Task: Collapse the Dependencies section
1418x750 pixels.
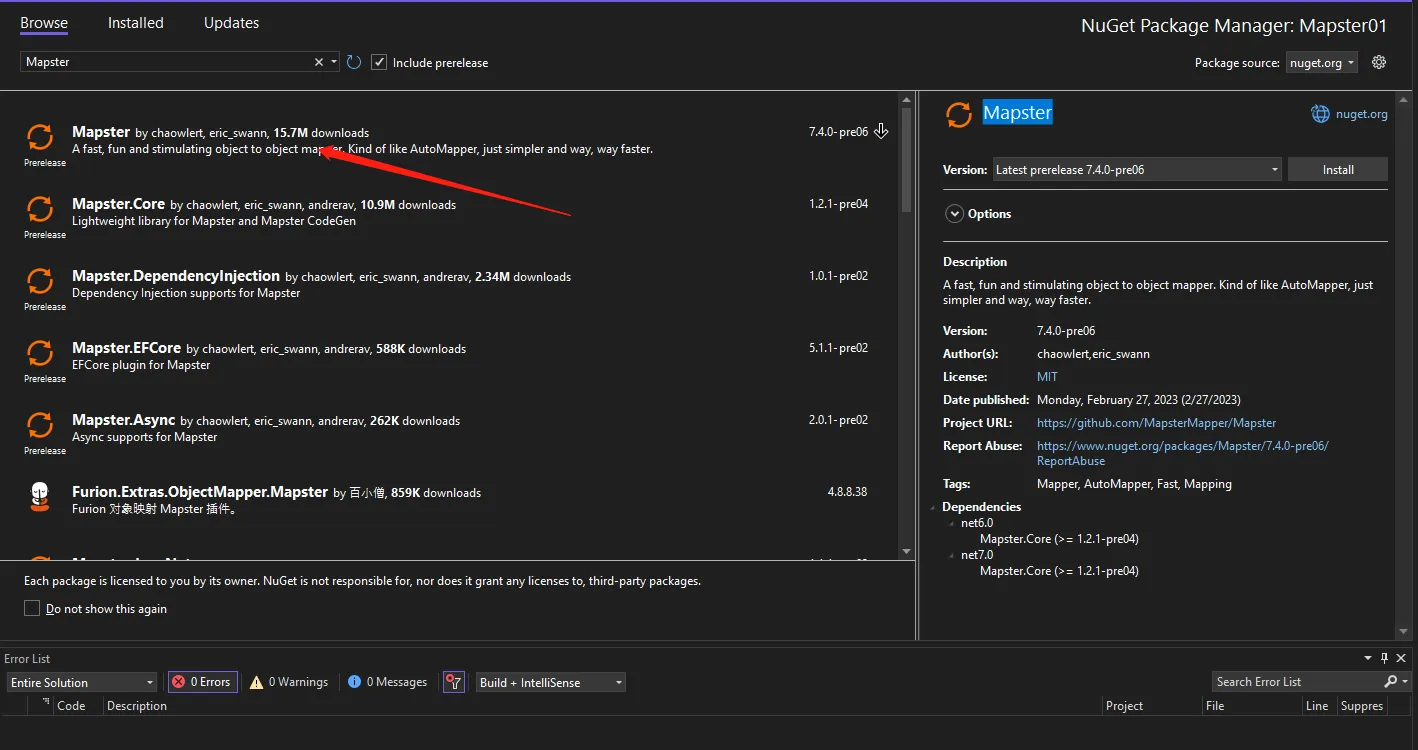Action: click(x=934, y=507)
